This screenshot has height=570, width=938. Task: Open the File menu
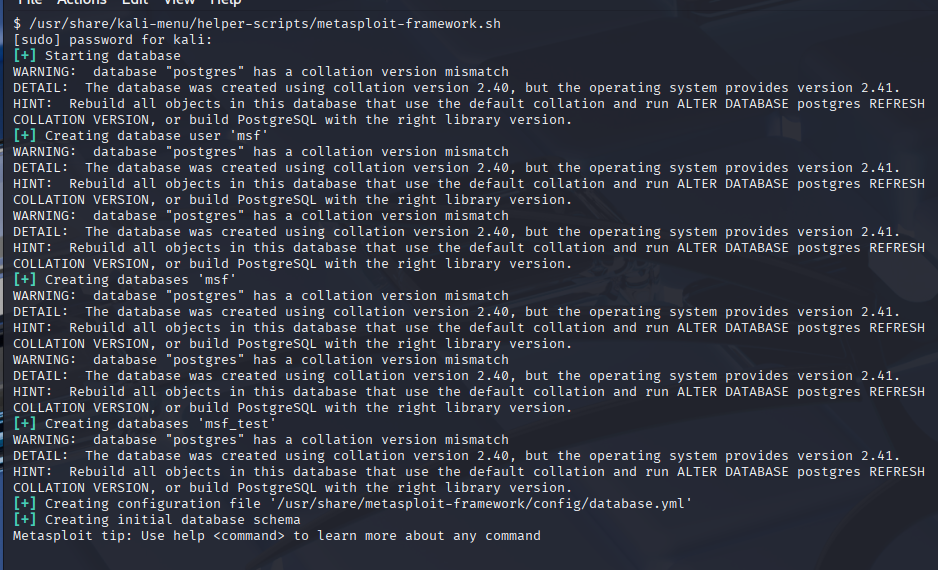[x=30, y=3]
